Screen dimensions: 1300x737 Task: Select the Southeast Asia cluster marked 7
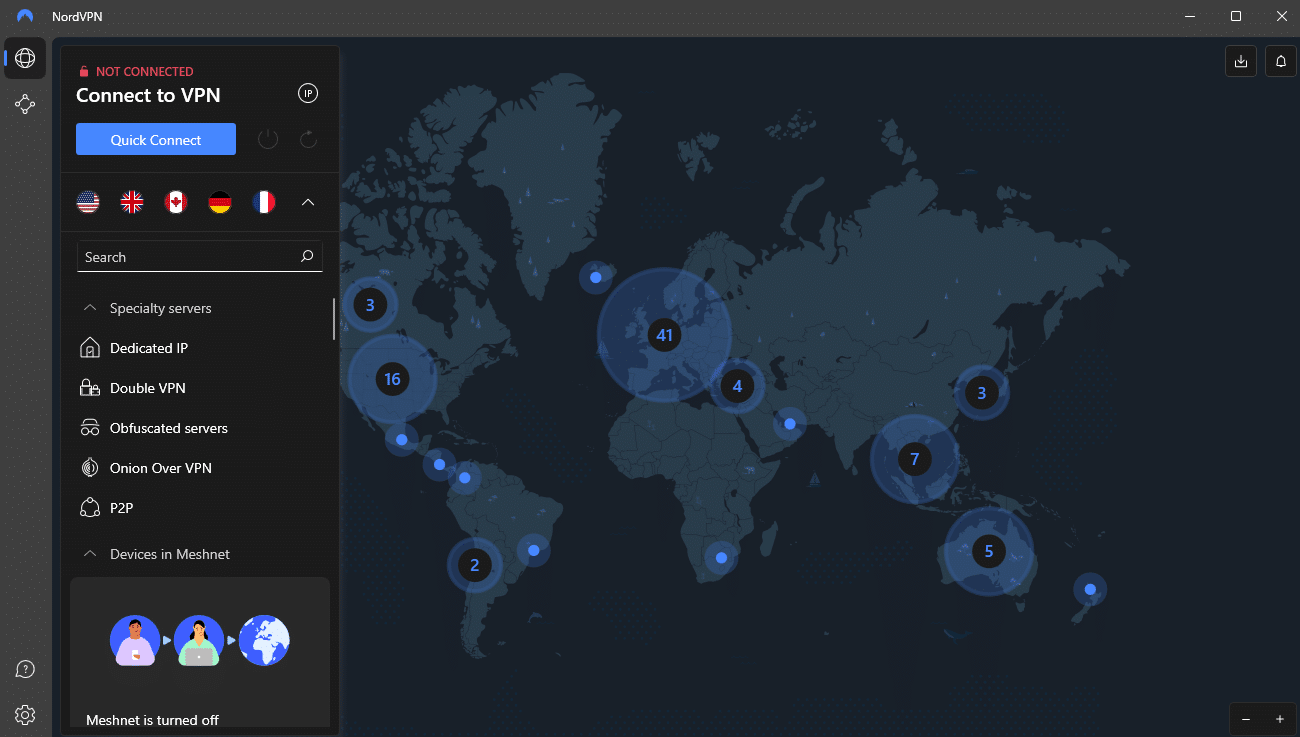pyautogui.click(x=914, y=459)
